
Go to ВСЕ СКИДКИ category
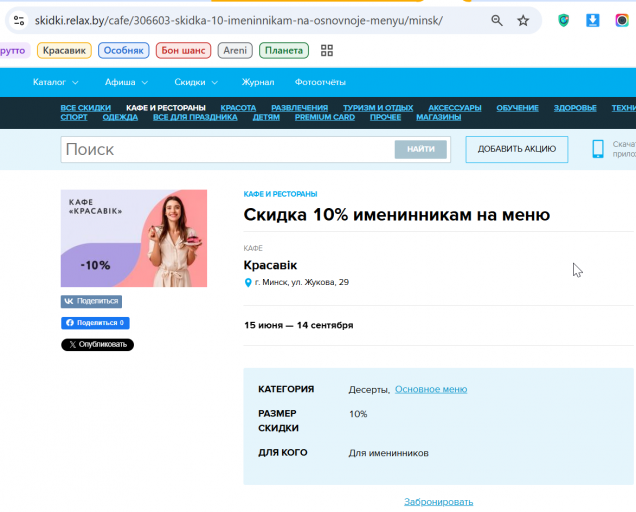point(86,108)
